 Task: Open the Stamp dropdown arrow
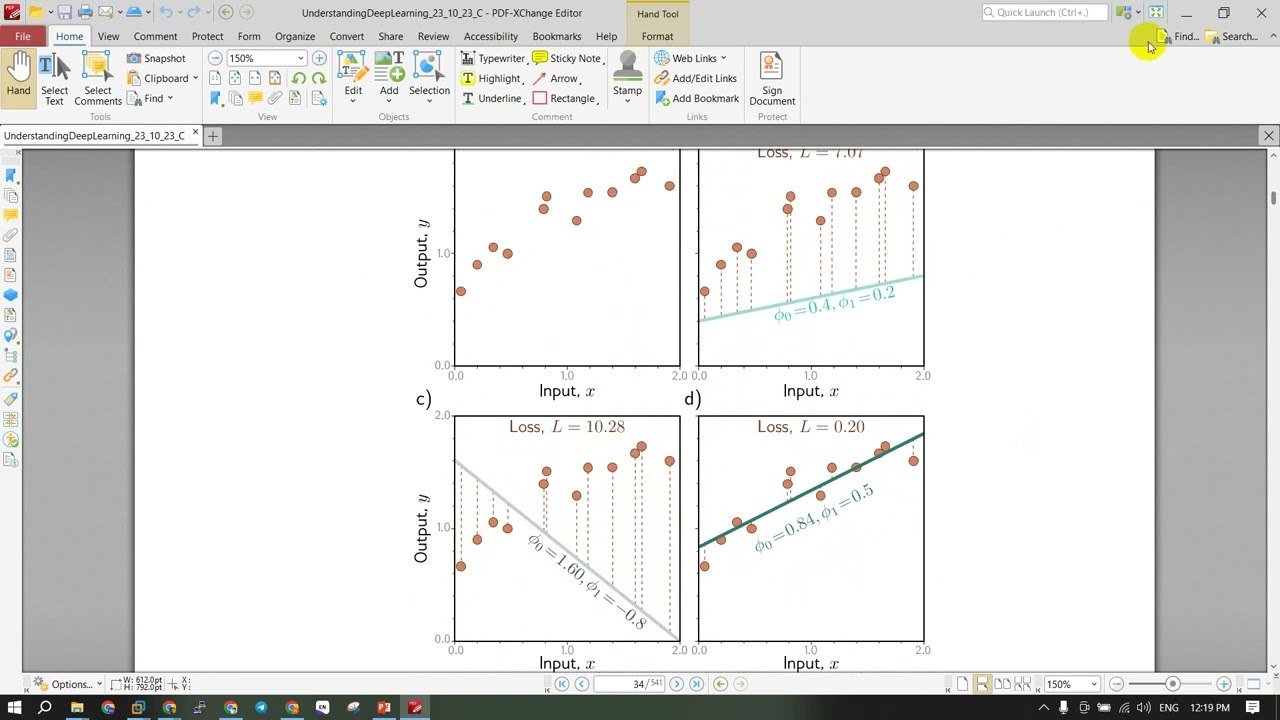[627, 103]
